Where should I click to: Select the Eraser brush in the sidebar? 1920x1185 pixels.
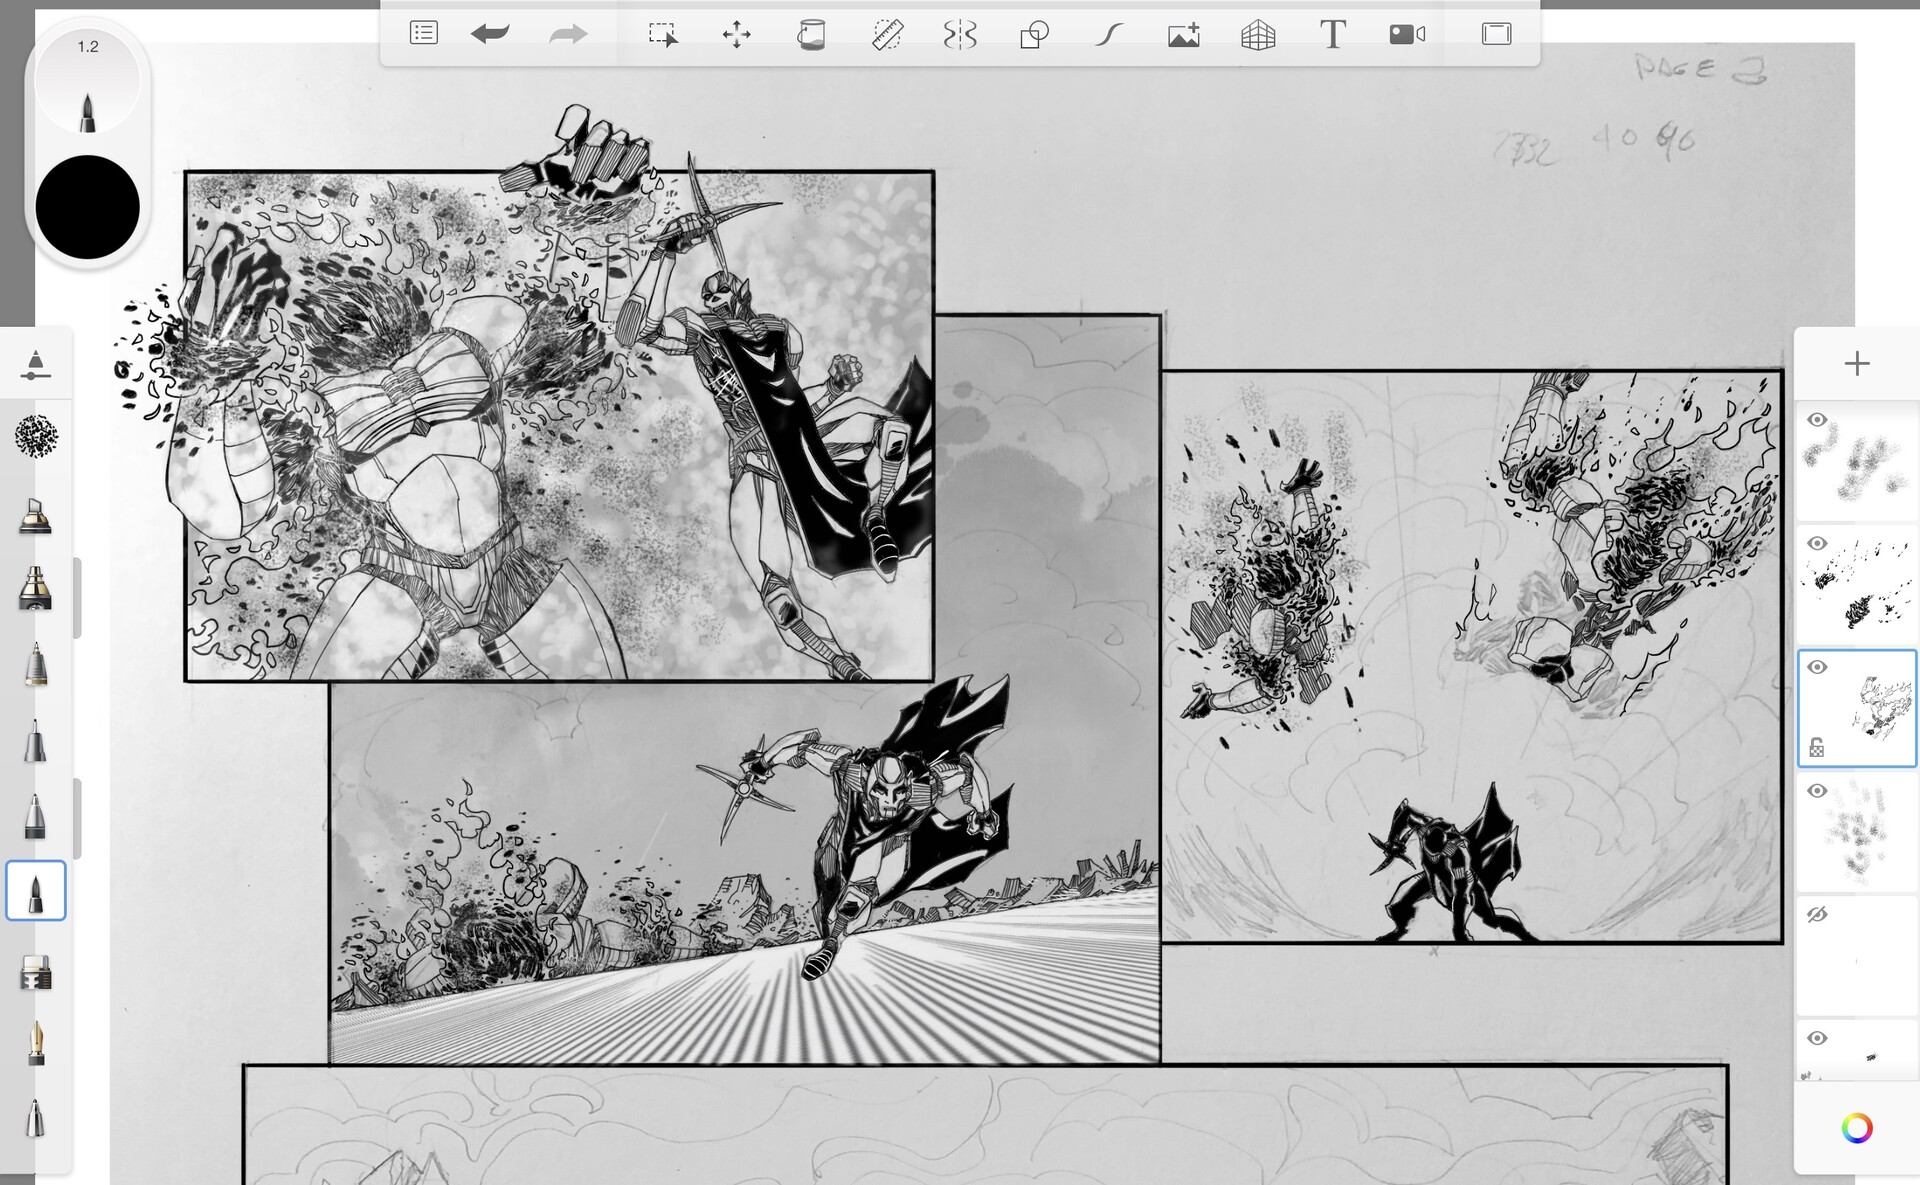click(36, 971)
